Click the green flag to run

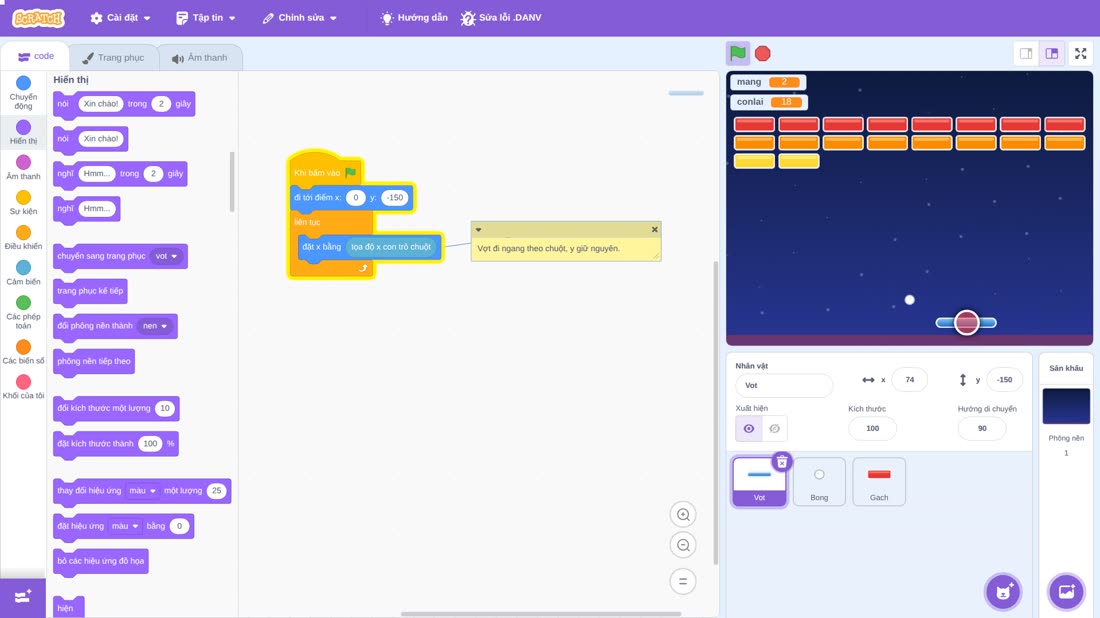[x=737, y=53]
